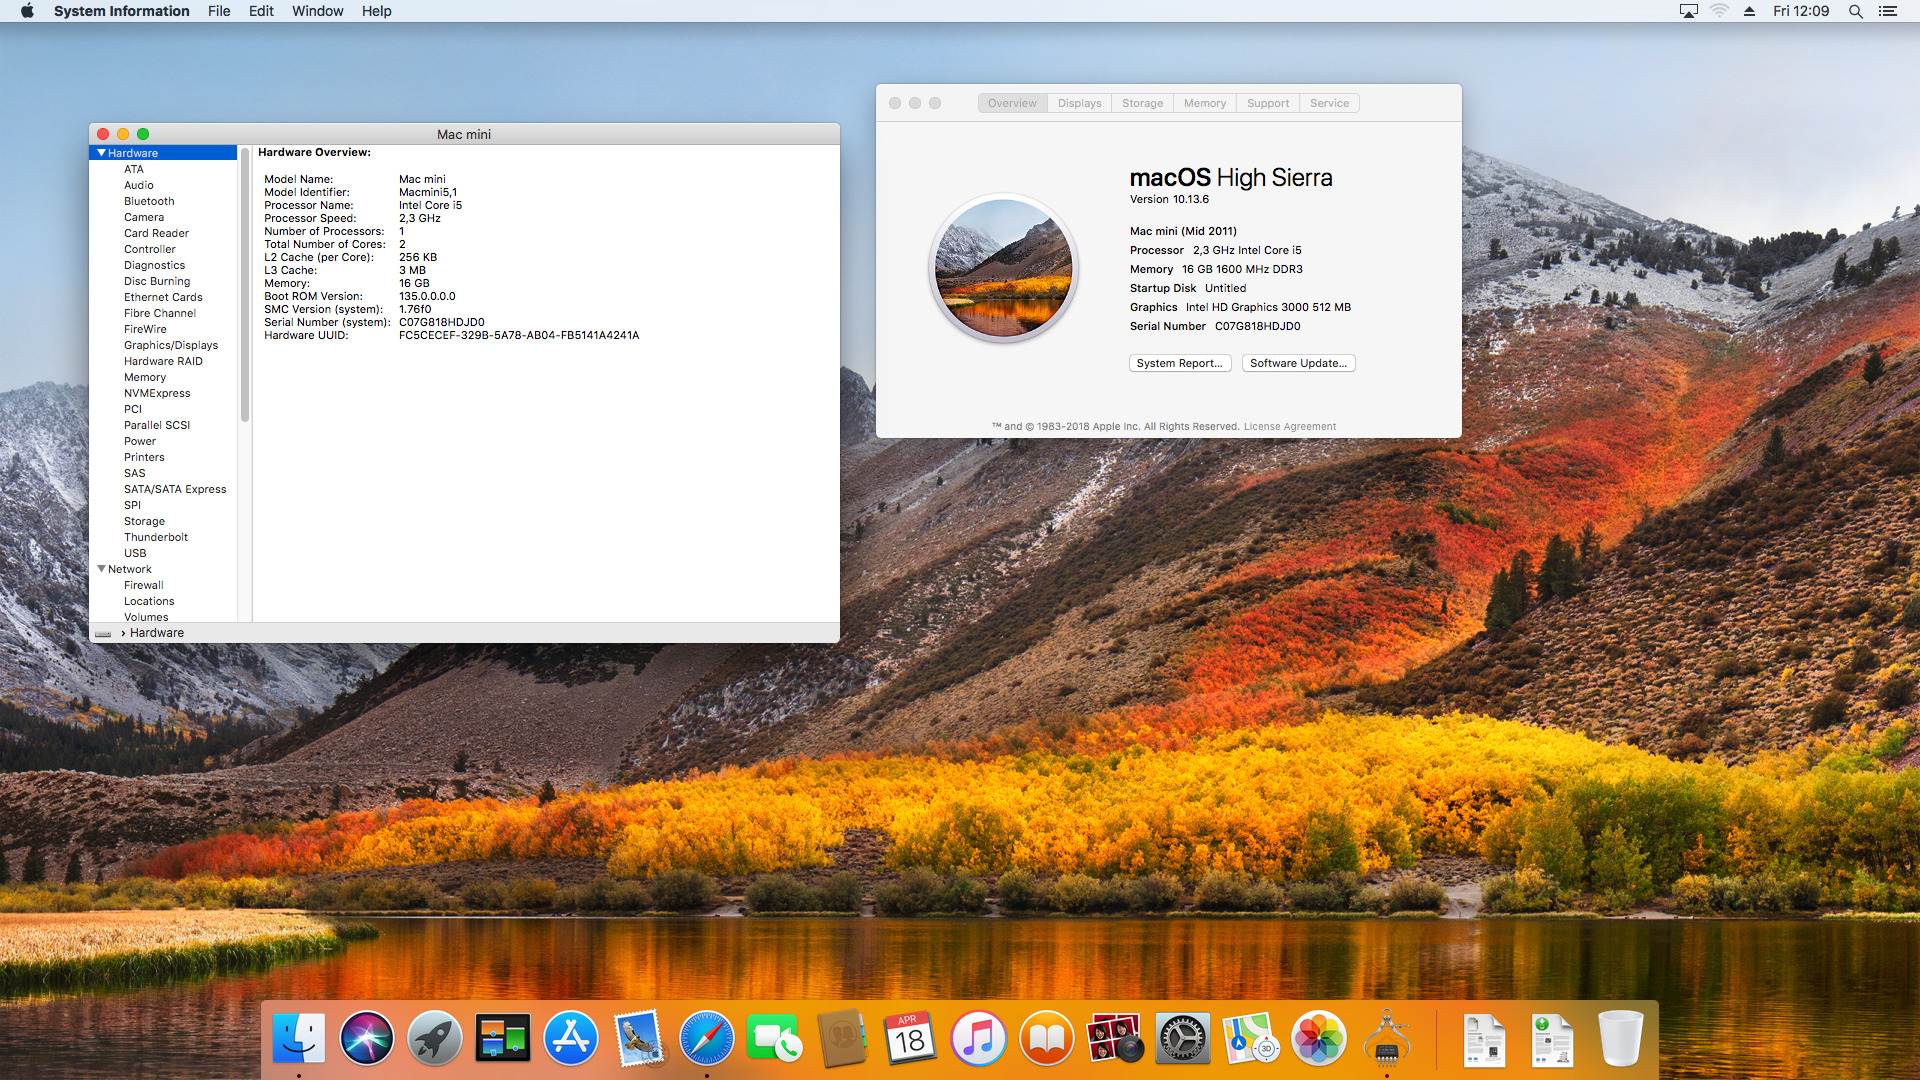Open the Window menu
Image resolution: width=1920 pixels, height=1080 pixels.
317,11
